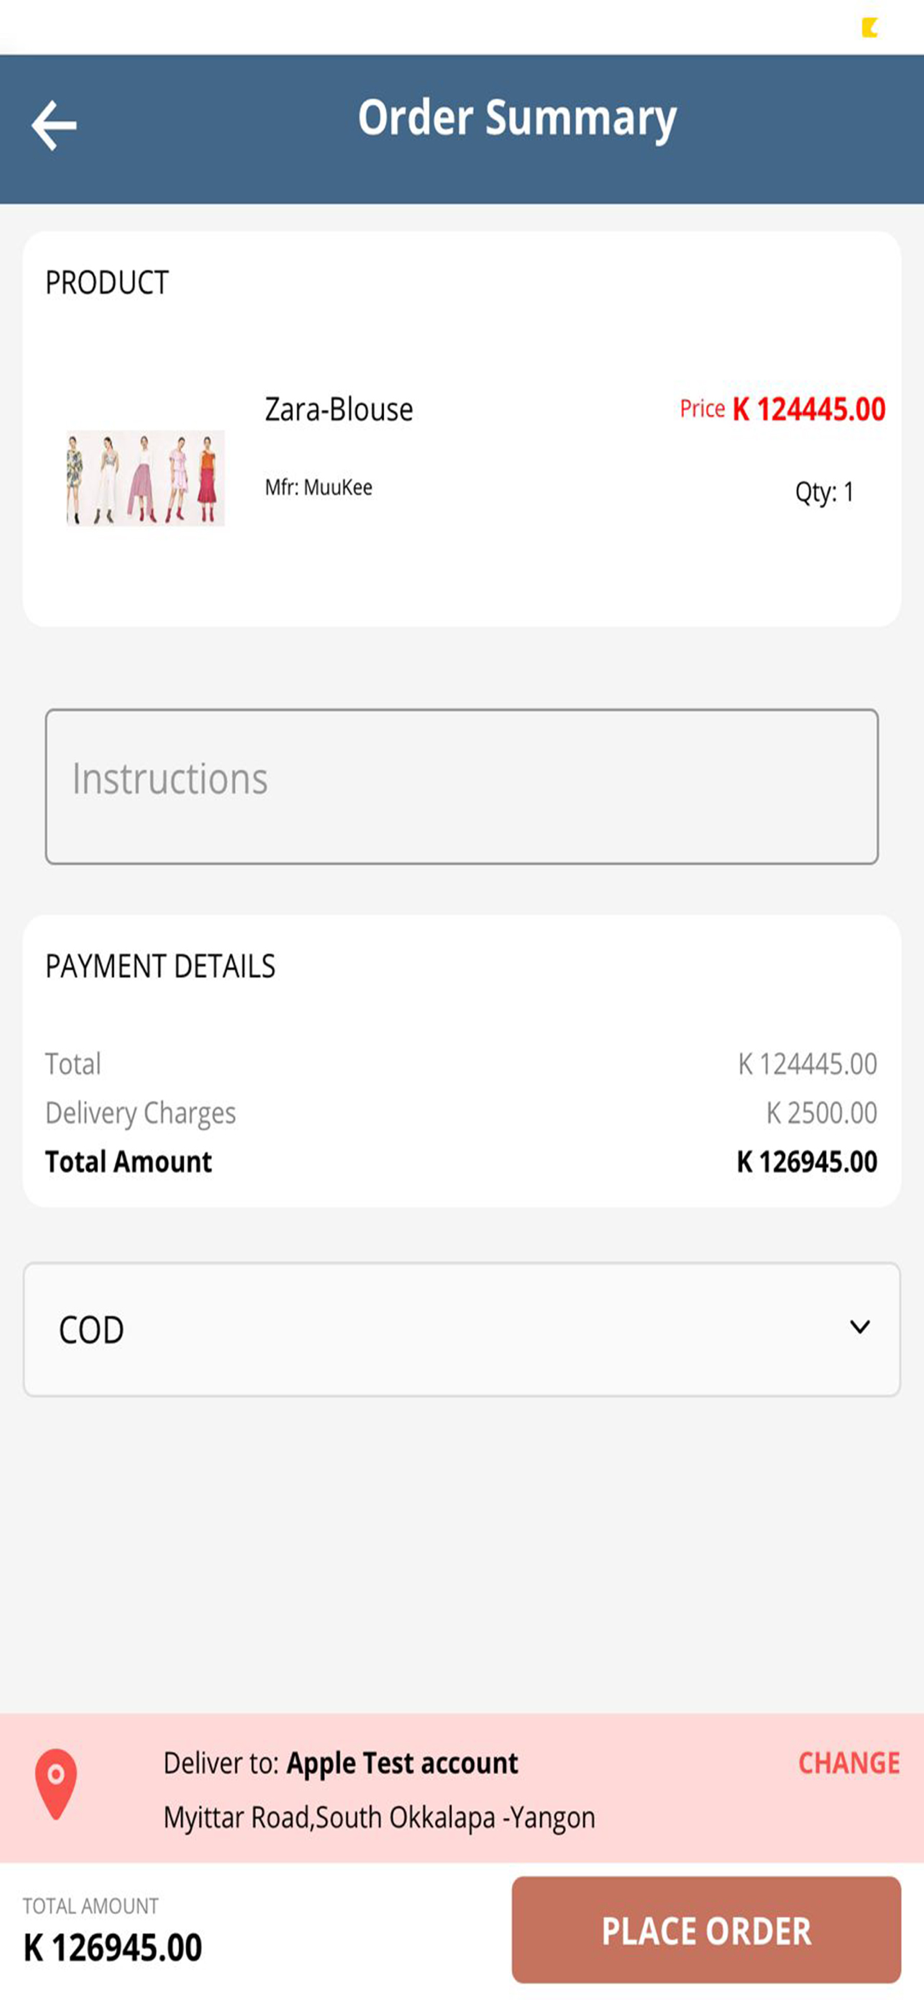Tap the Myittar Road delivery address
This screenshot has width=924, height=2000.
379,1817
